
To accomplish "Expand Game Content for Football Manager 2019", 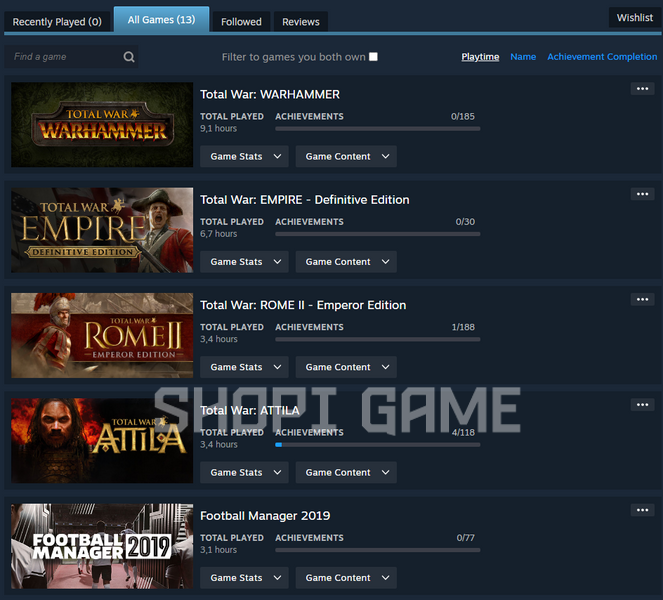I will [x=346, y=578].
